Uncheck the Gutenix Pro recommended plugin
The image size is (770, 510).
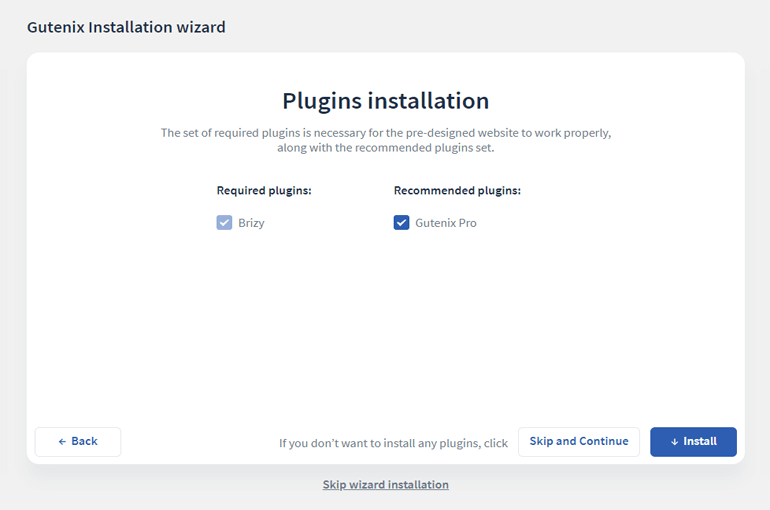tap(401, 222)
